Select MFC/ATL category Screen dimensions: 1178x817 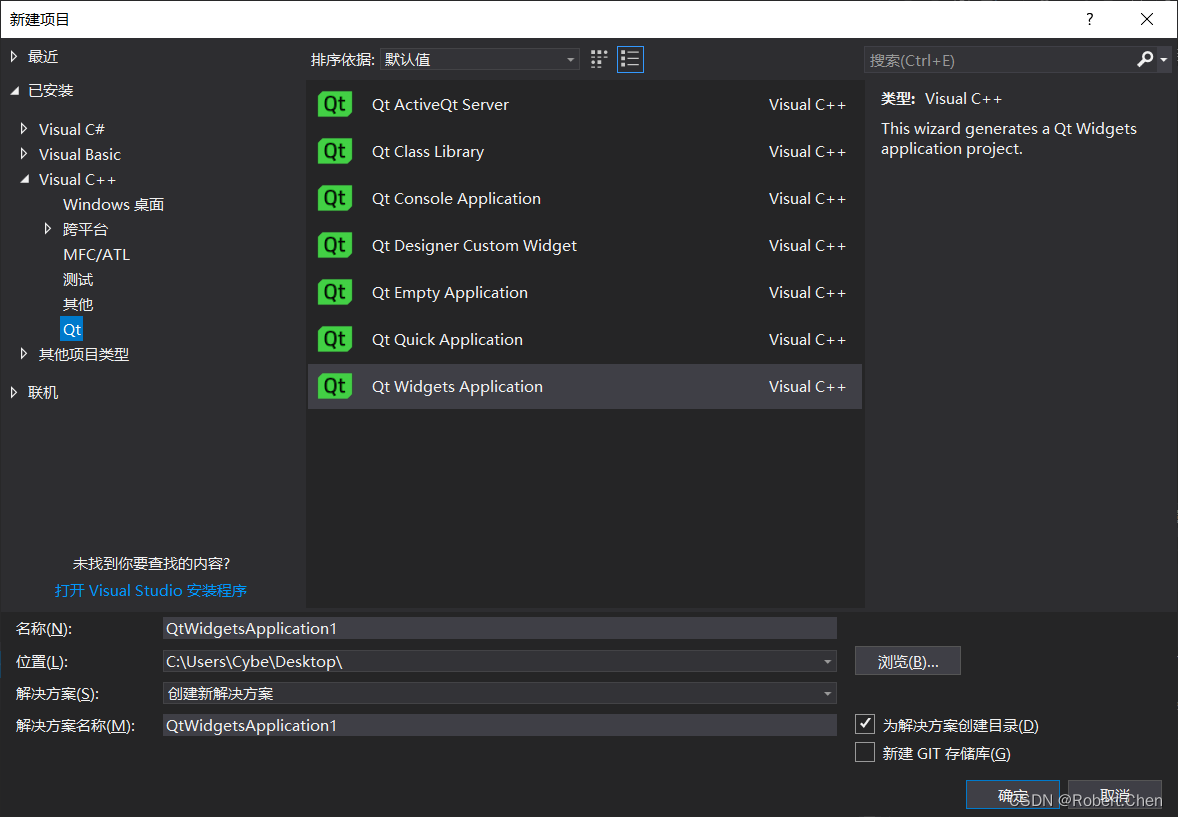click(96, 255)
